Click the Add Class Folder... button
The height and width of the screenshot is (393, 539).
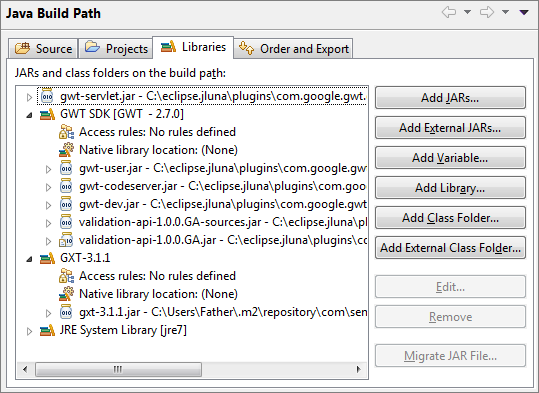(x=450, y=218)
